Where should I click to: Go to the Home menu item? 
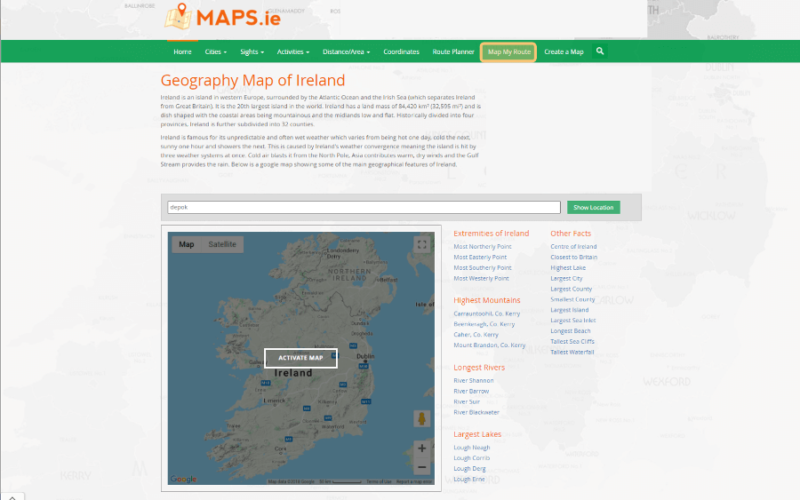pyautogui.click(x=182, y=52)
